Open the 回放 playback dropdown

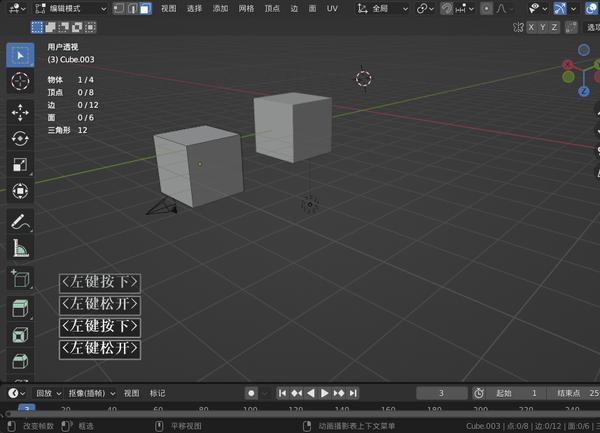pos(48,393)
